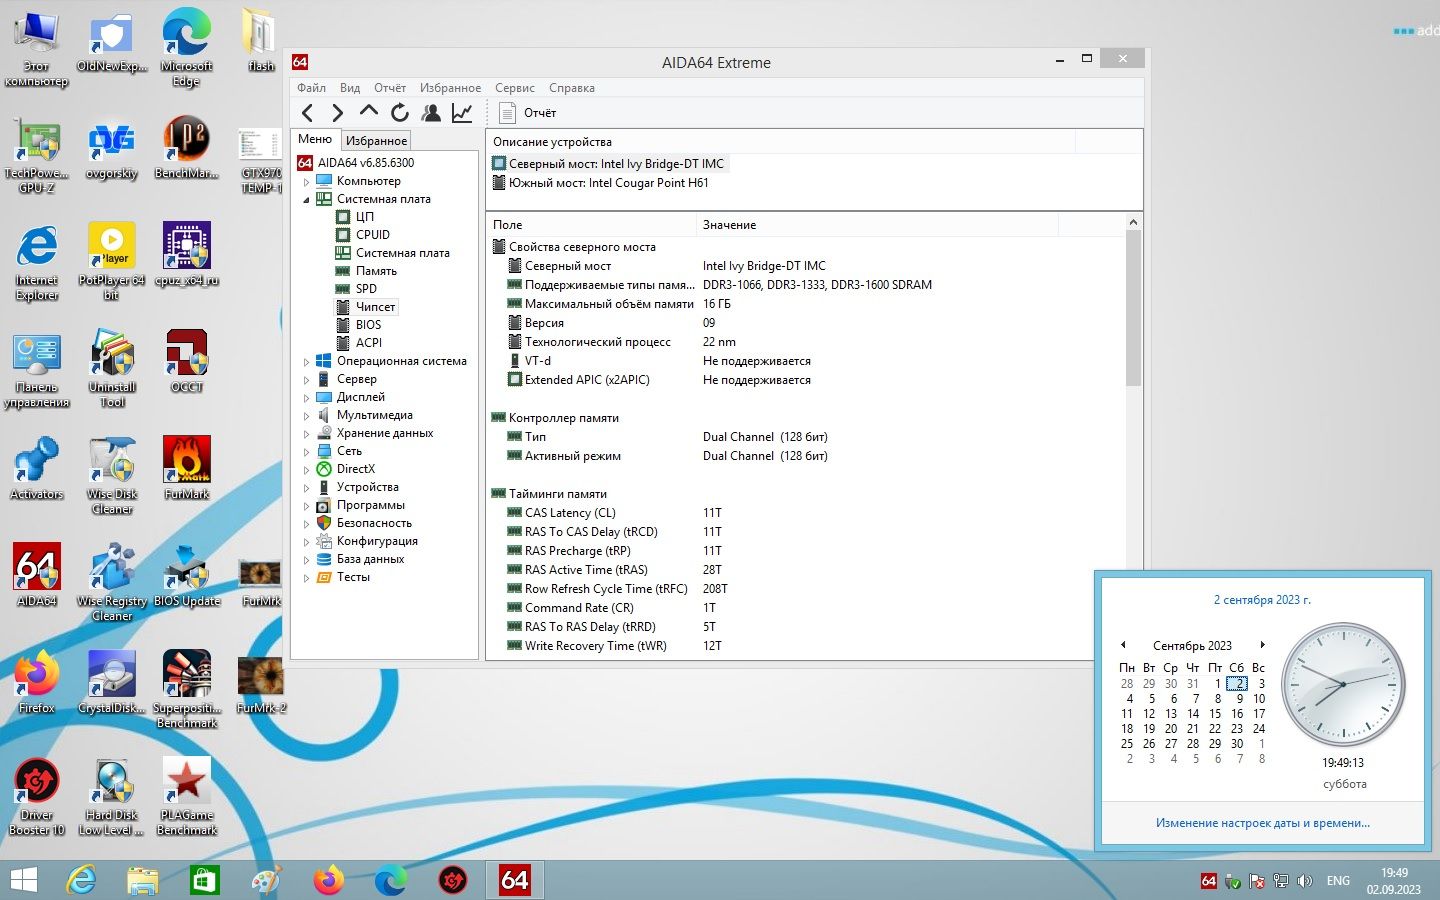
Task: Open the Windows Start button
Action: pos(23,880)
